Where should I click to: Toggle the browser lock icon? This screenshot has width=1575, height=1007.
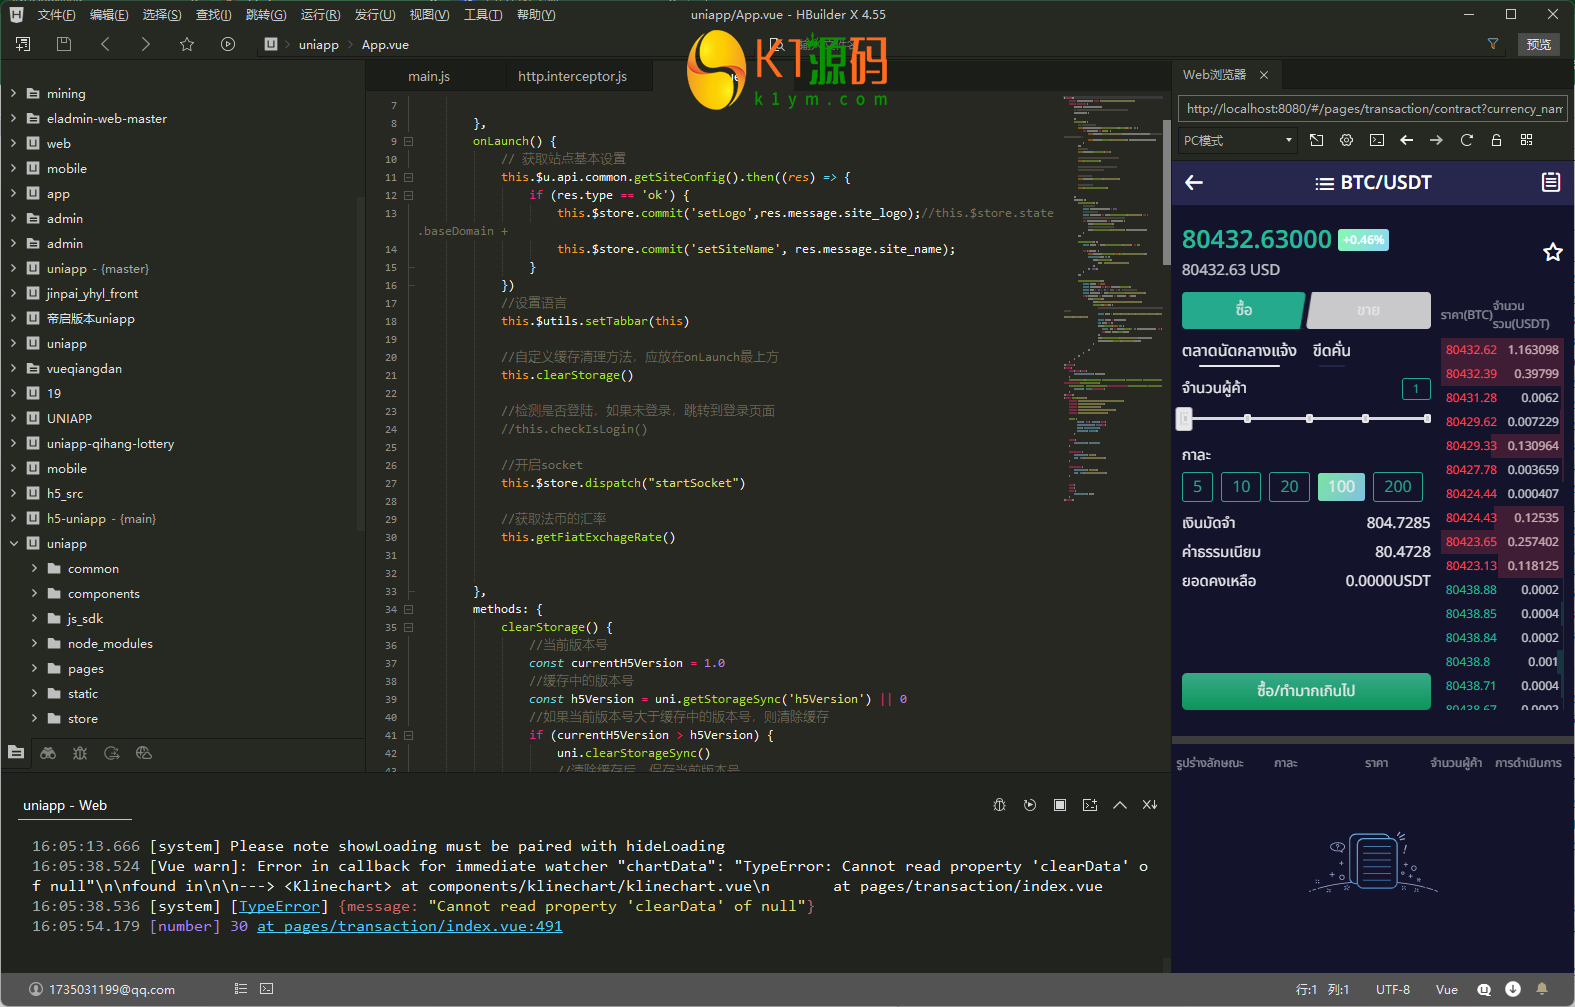1496,140
